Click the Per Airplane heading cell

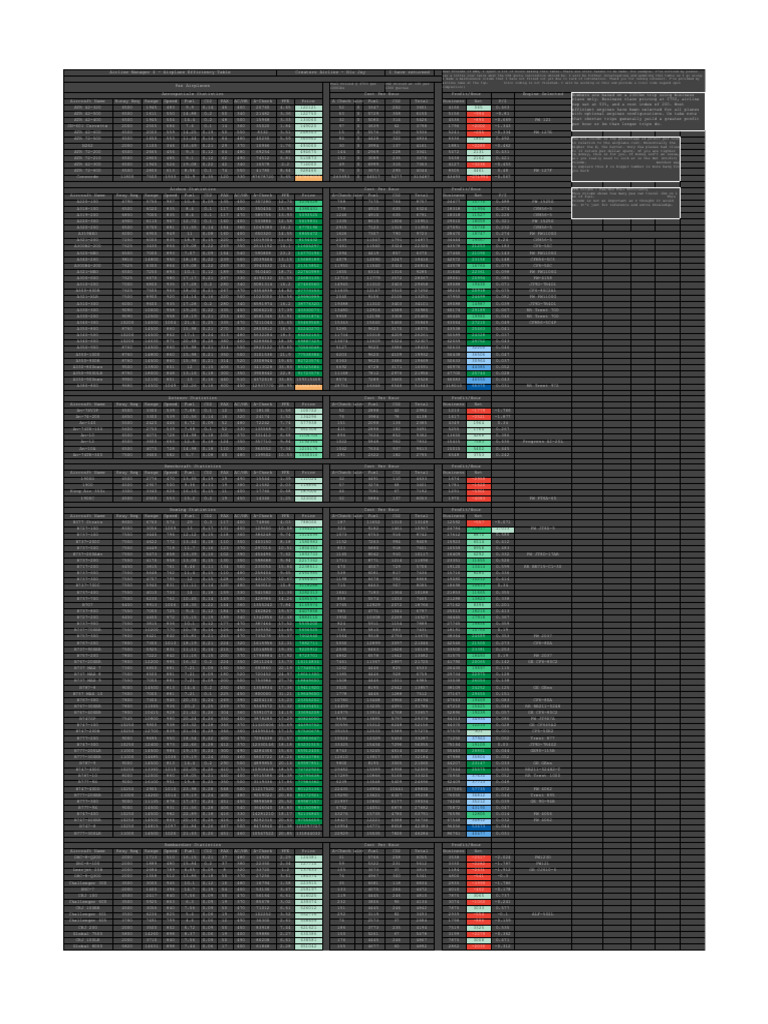click(193, 86)
